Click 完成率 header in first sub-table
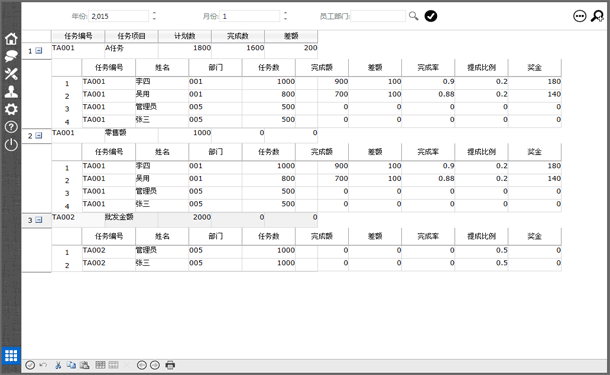The width and height of the screenshot is (610, 375). click(428, 68)
